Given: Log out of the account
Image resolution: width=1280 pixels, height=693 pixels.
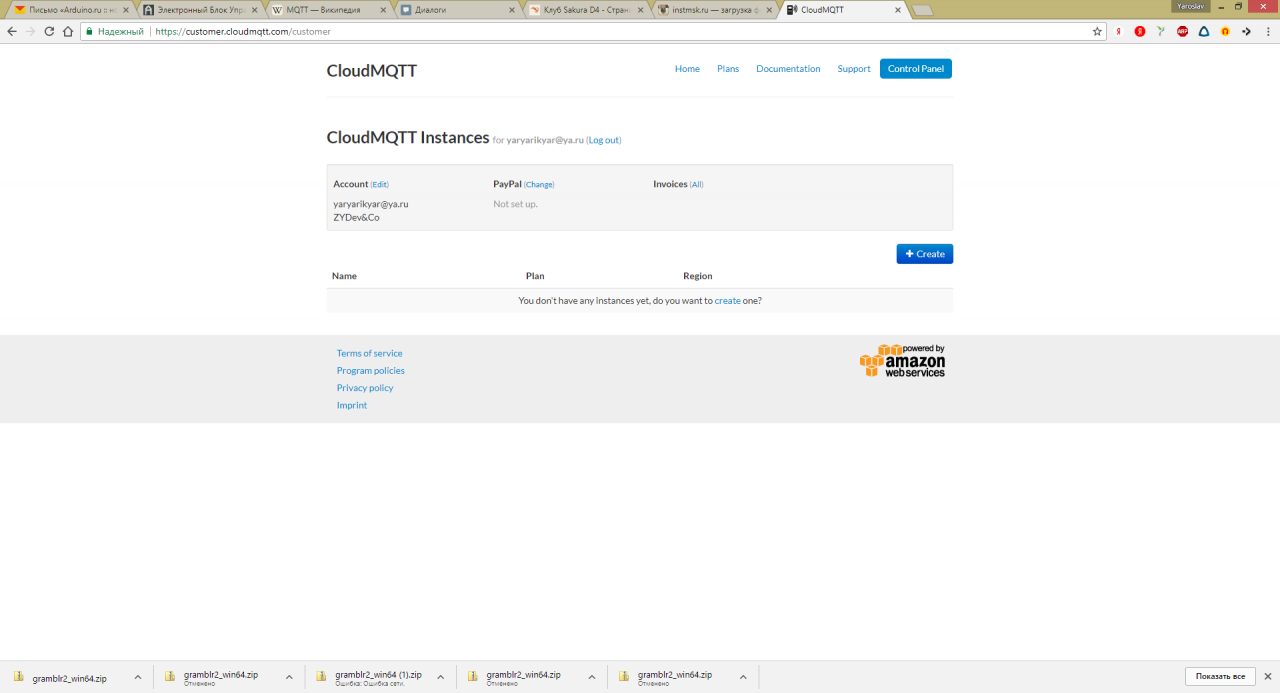Looking at the screenshot, I should 604,140.
